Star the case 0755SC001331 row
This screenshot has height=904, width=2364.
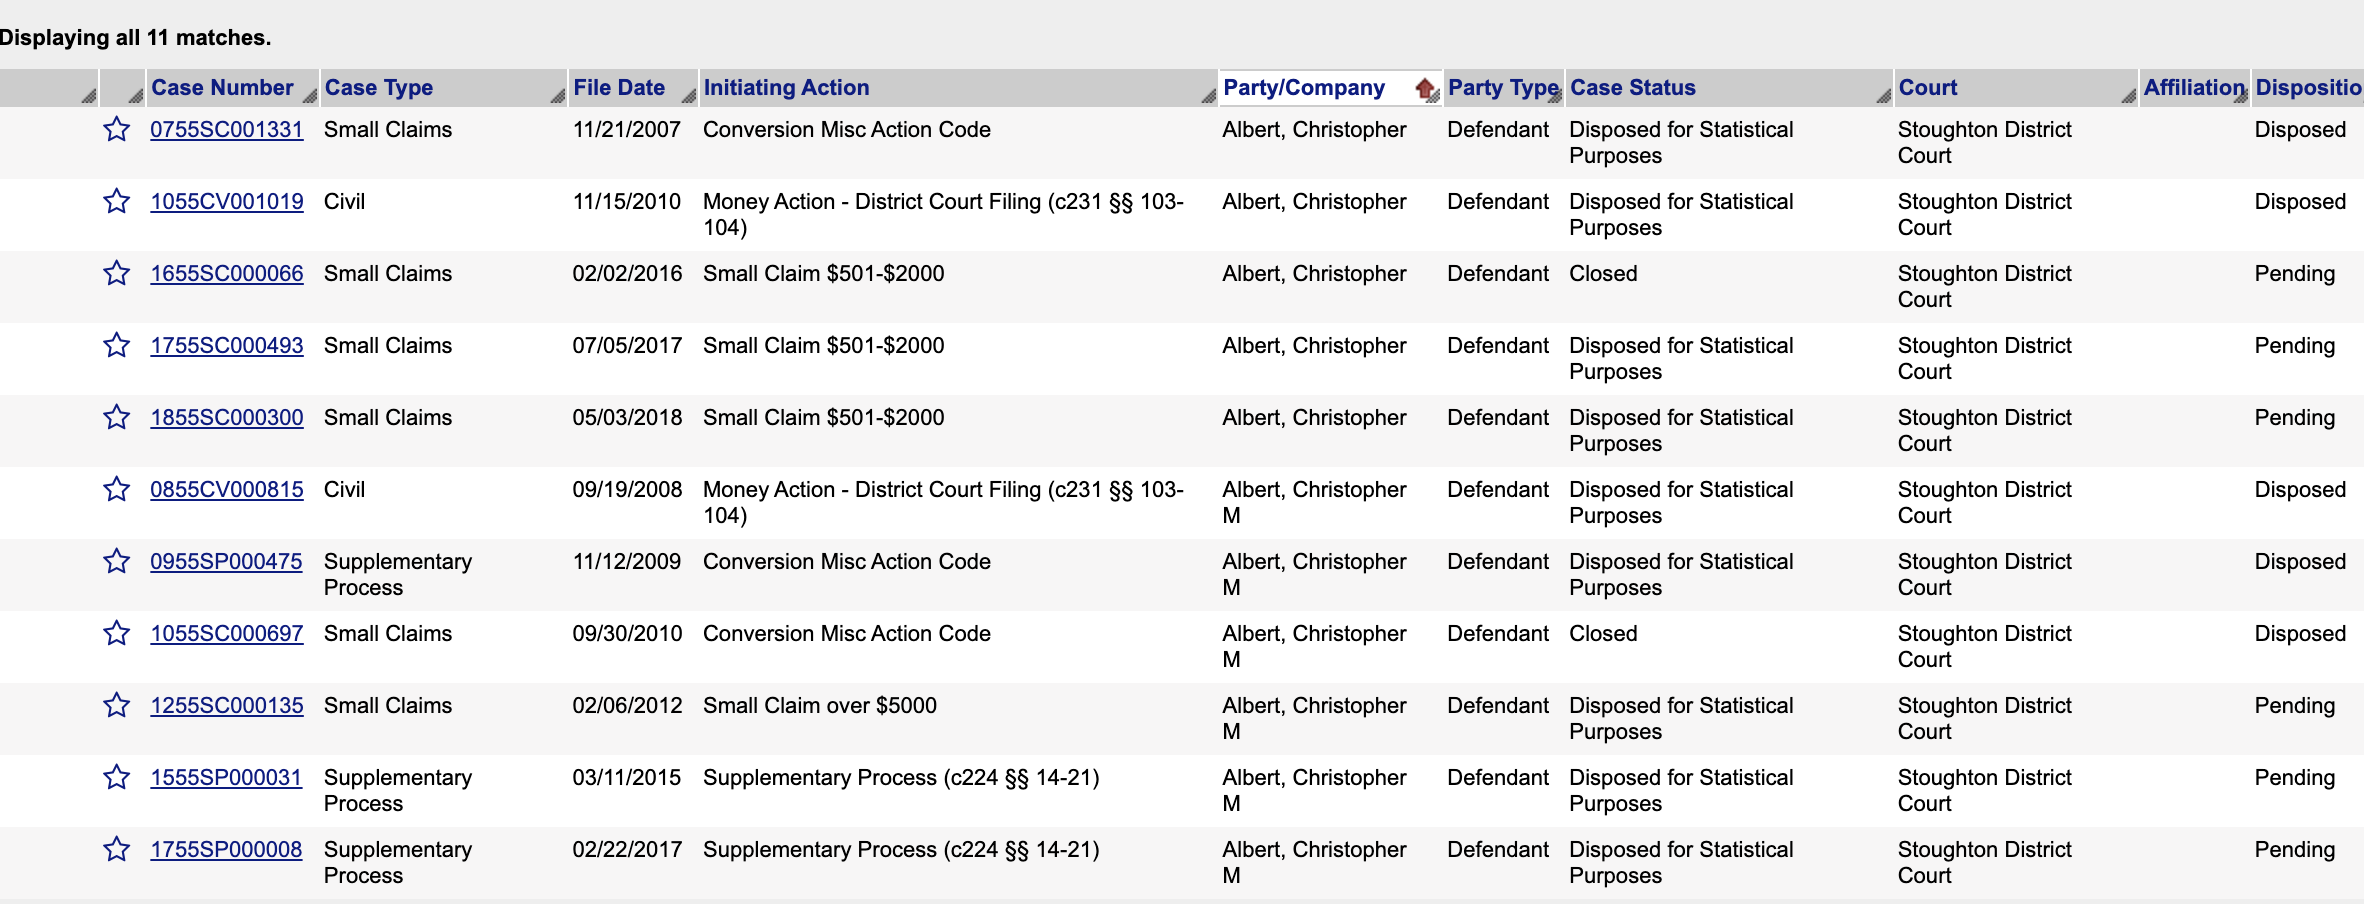point(117,130)
